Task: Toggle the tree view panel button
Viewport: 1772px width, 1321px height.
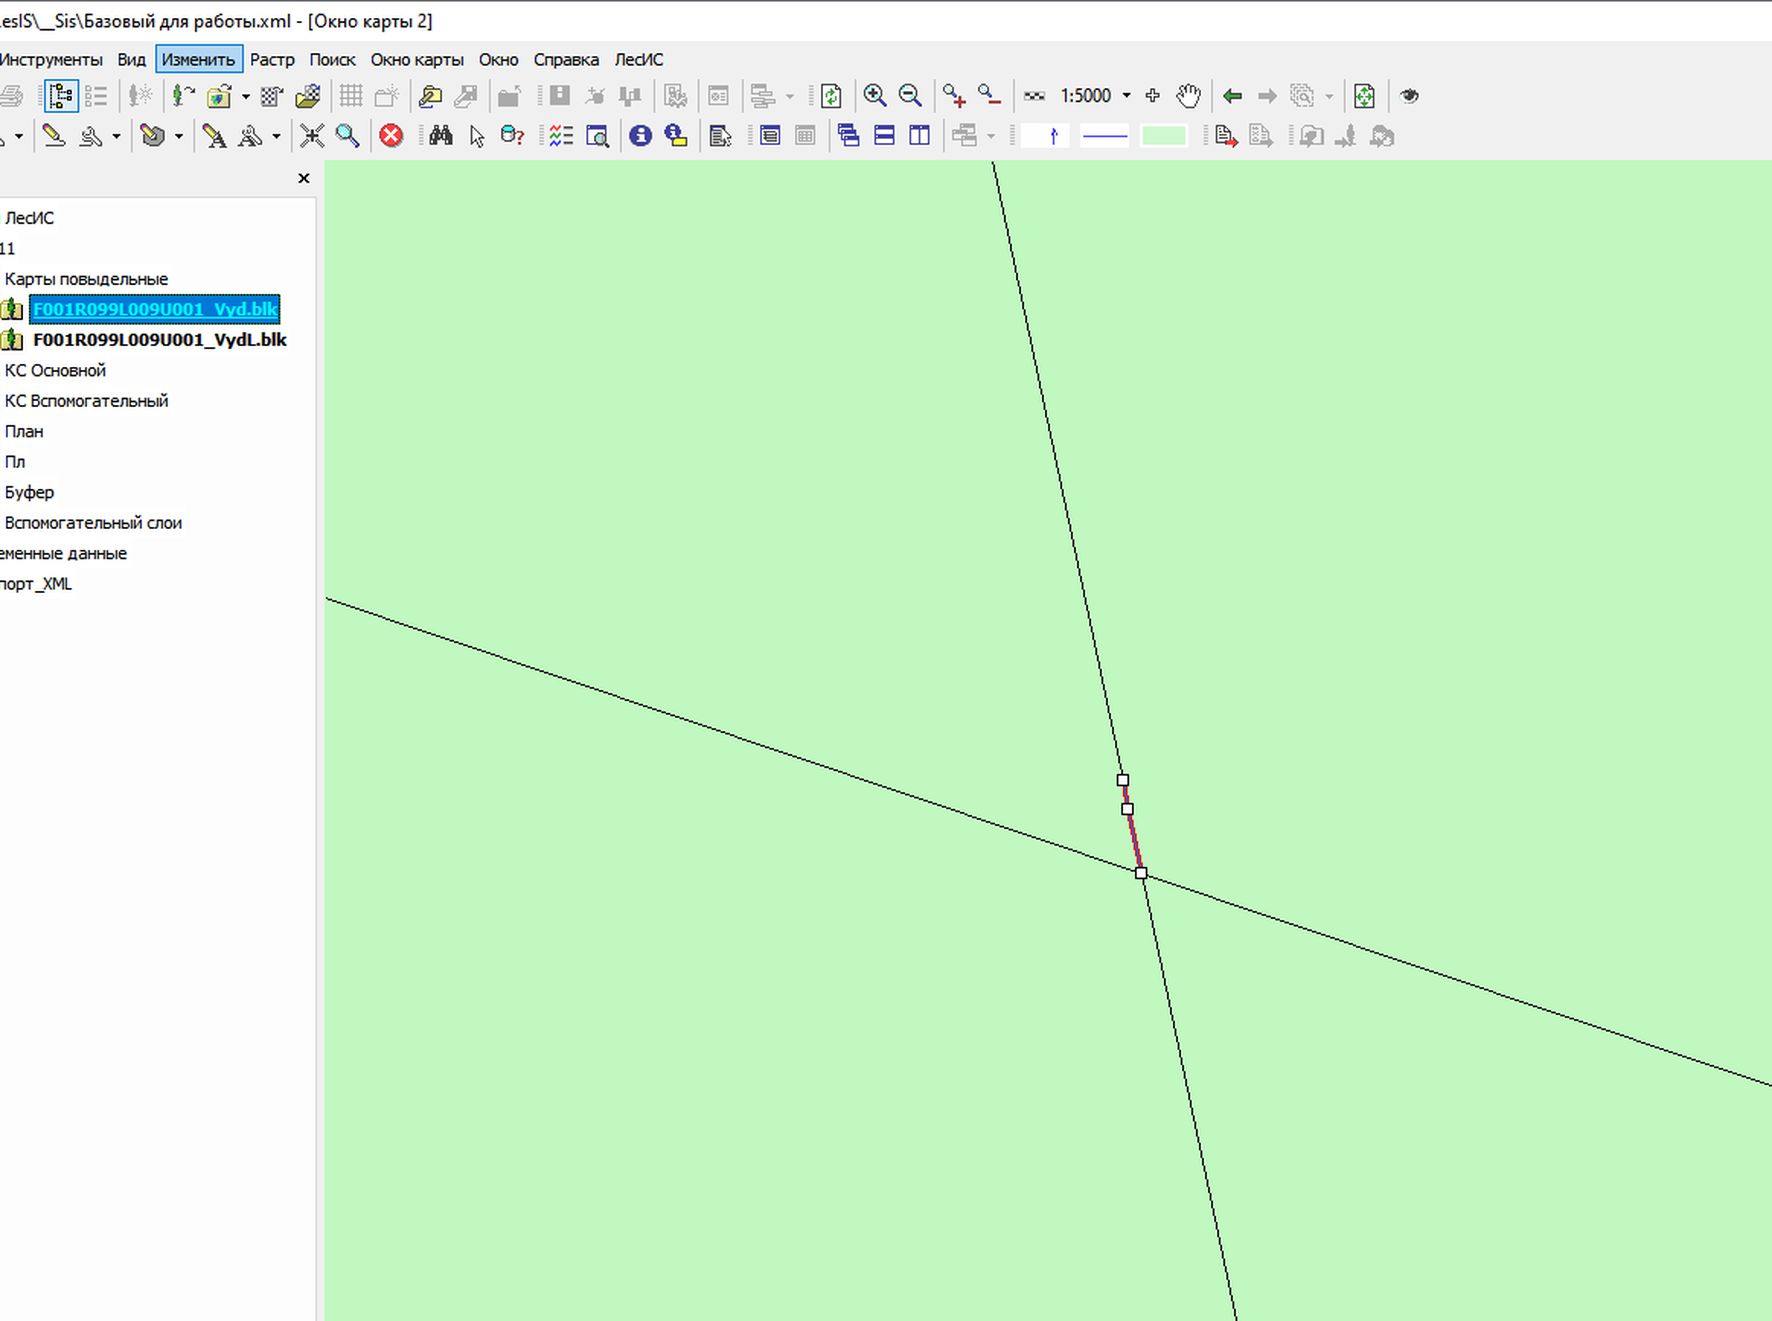Action: tap(60, 96)
